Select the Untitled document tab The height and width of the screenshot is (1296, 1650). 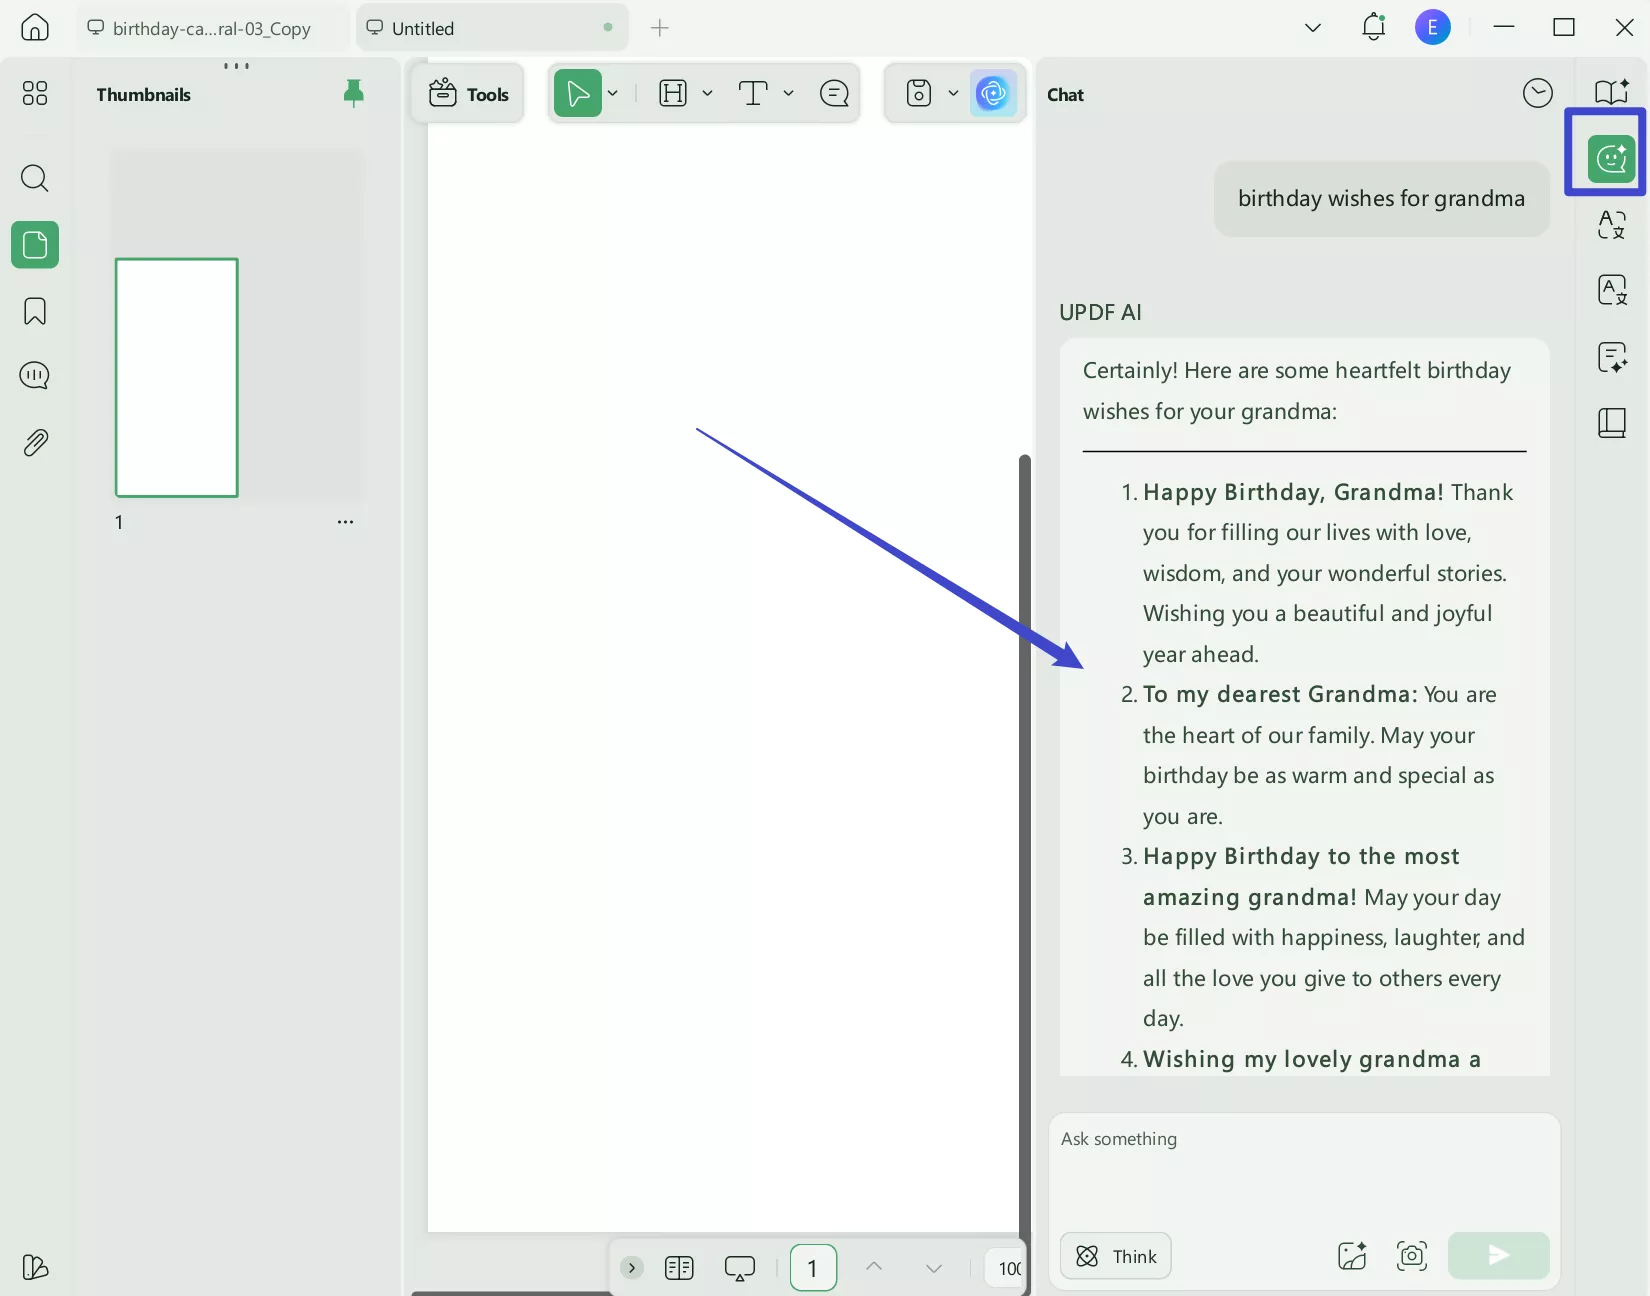coord(480,29)
